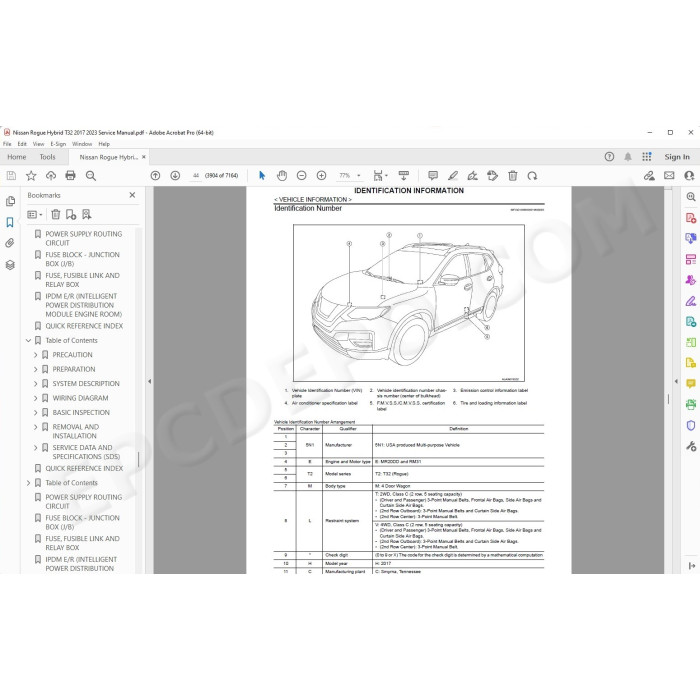Open the Edit menu

pos(22,144)
